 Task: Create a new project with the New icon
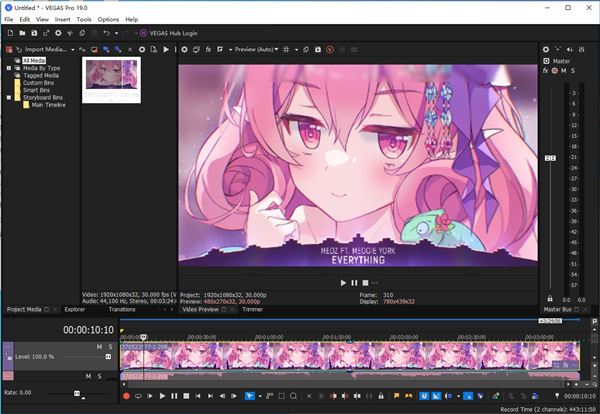click(10, 33)
